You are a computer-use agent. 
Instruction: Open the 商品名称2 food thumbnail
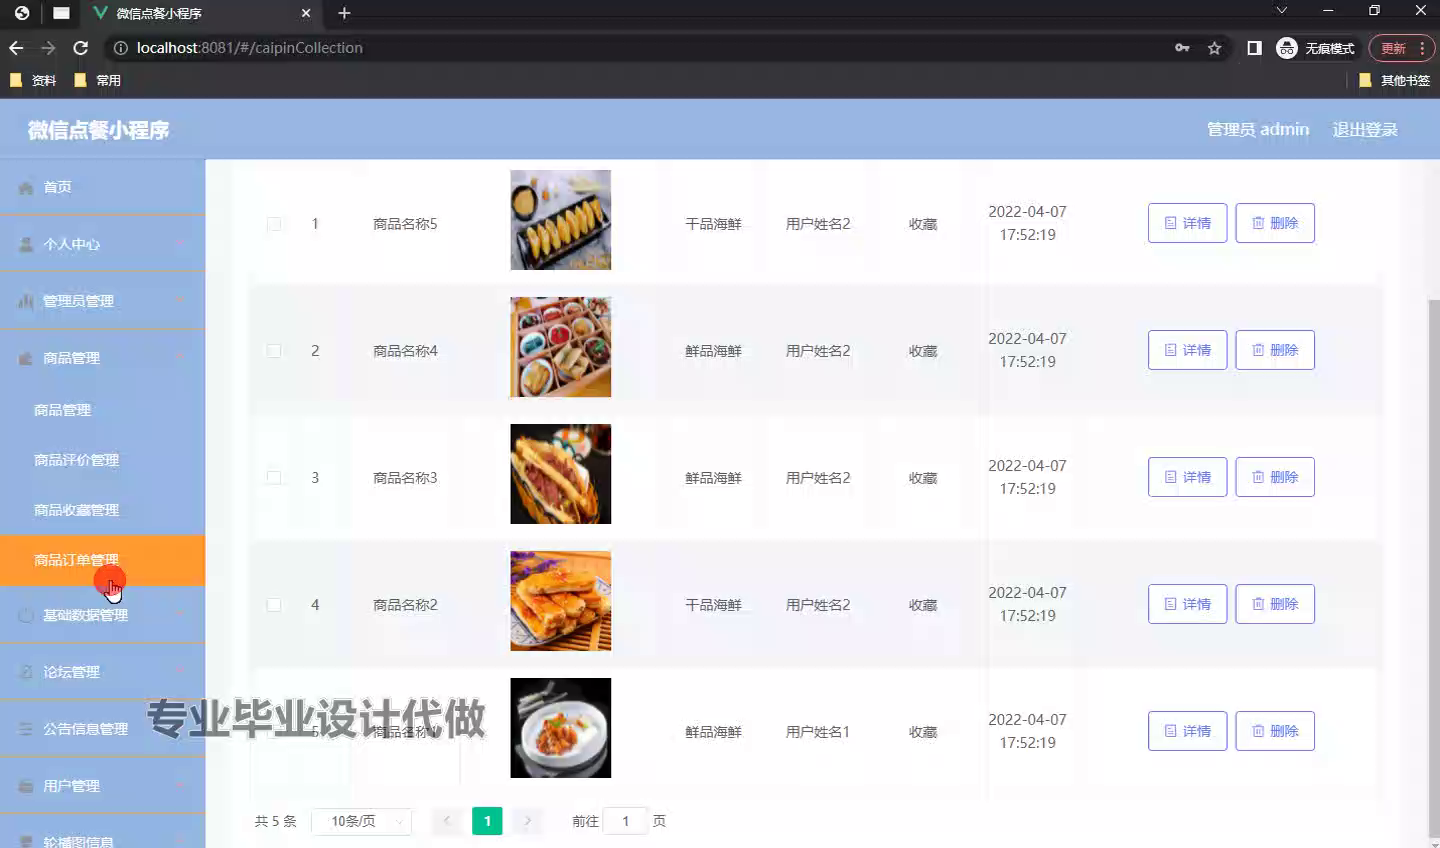pos(560,601)
